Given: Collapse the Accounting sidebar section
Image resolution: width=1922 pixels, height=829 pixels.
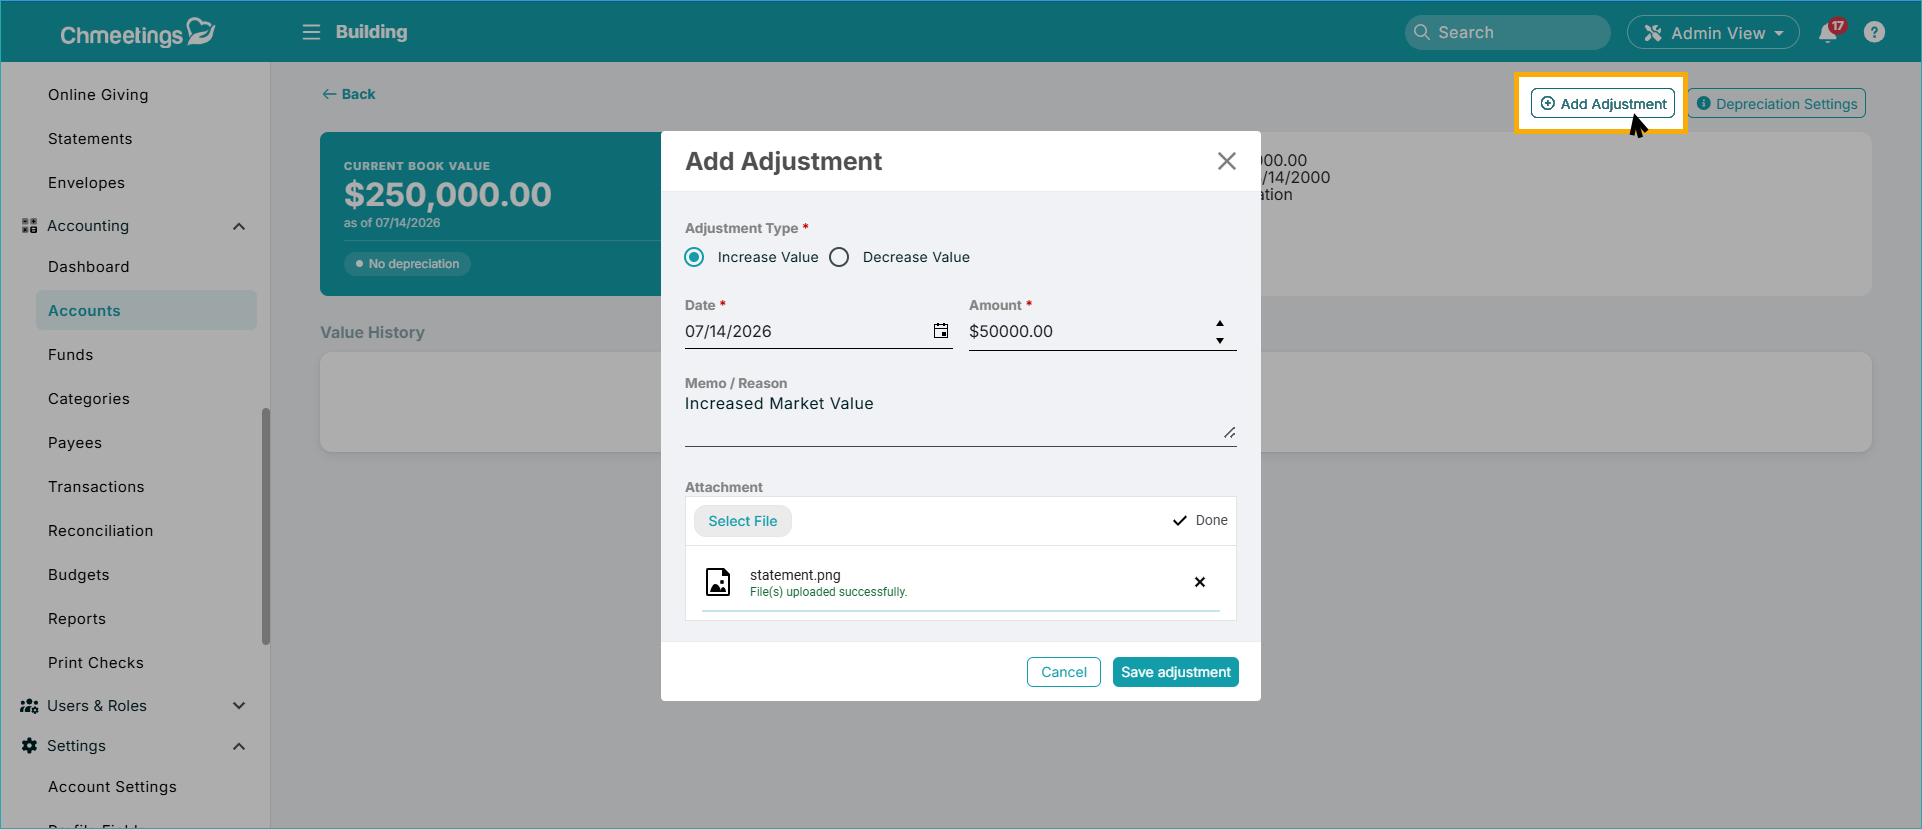Looking at the screenshot, I should pyautogui.click(x=239, y=226).
